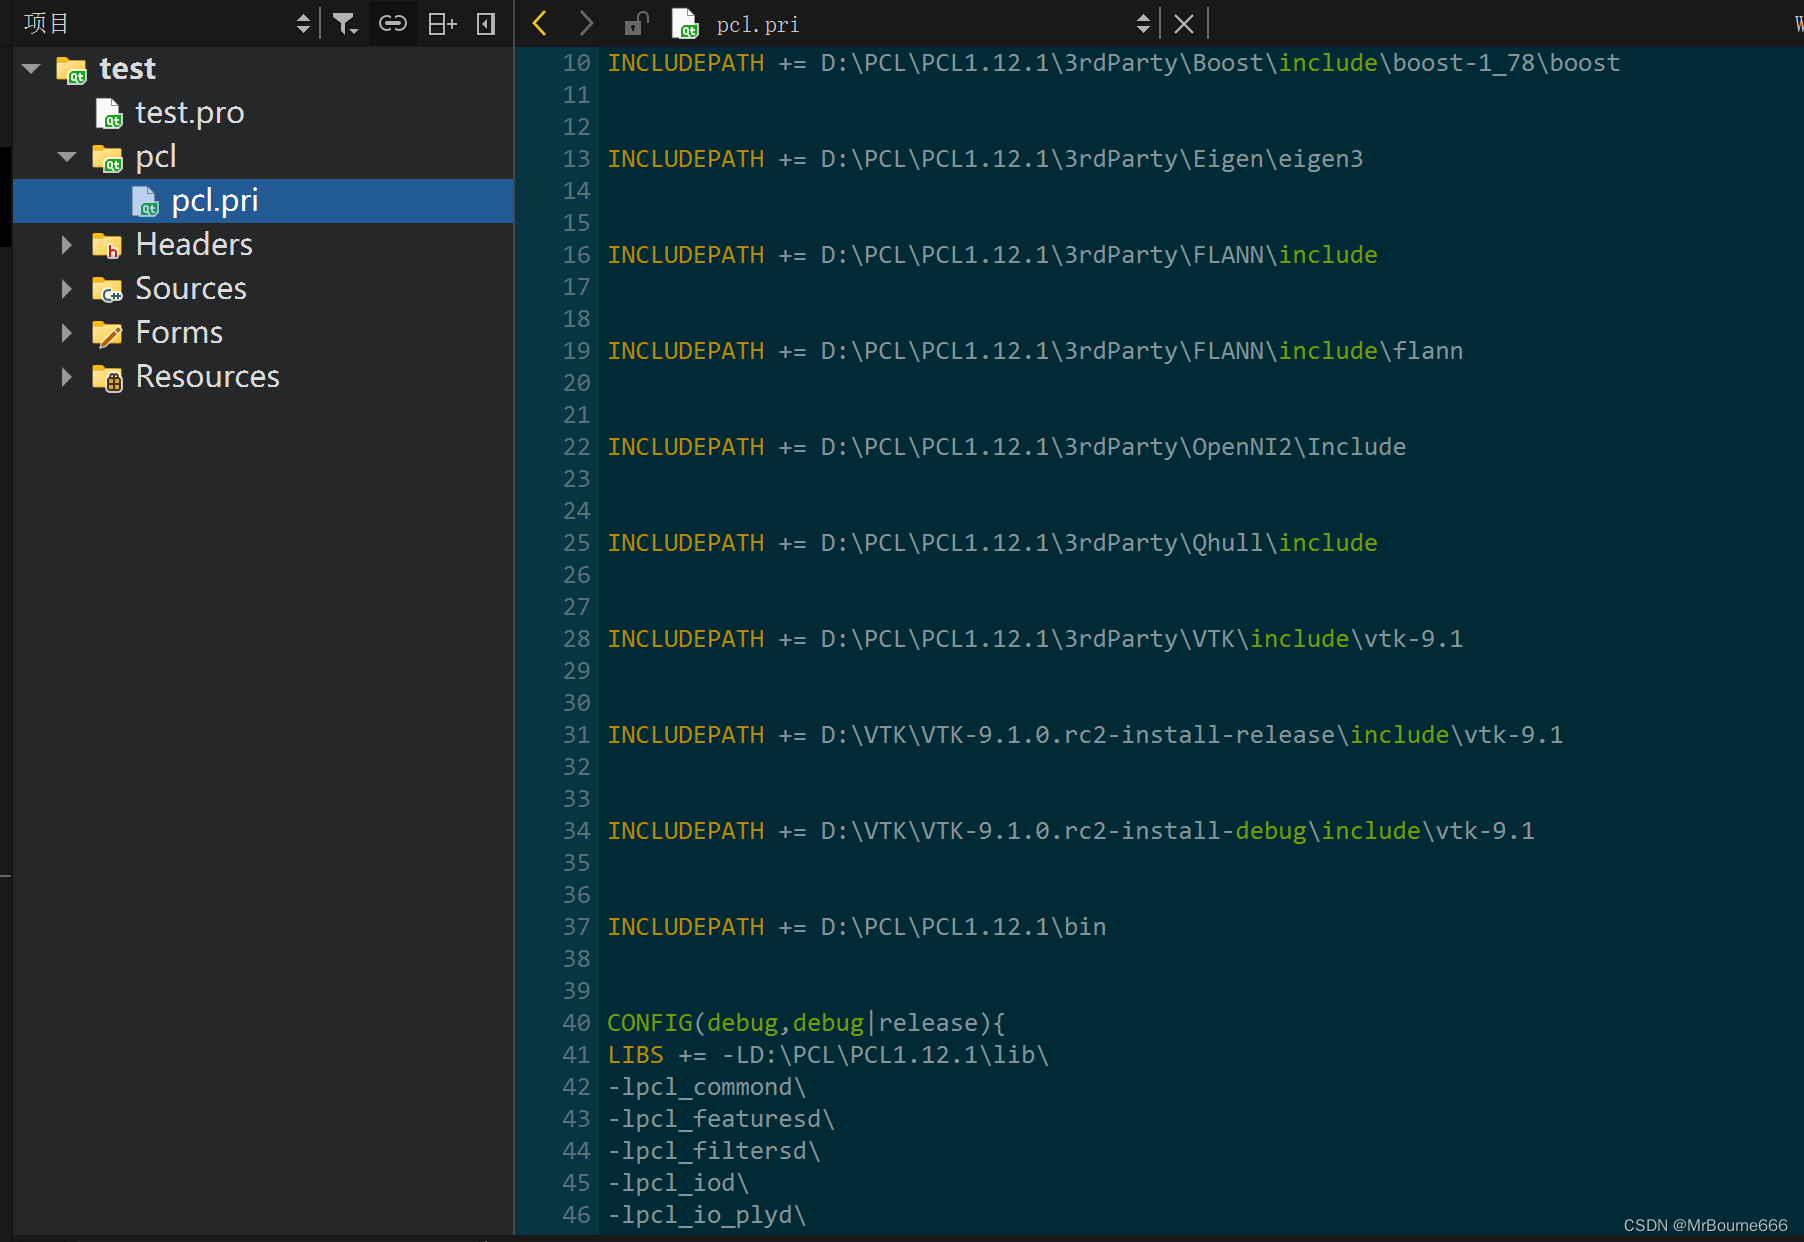Click the Boost include path on line 10
This screenshot has width=1804, height=1242.
[1114, 63]
